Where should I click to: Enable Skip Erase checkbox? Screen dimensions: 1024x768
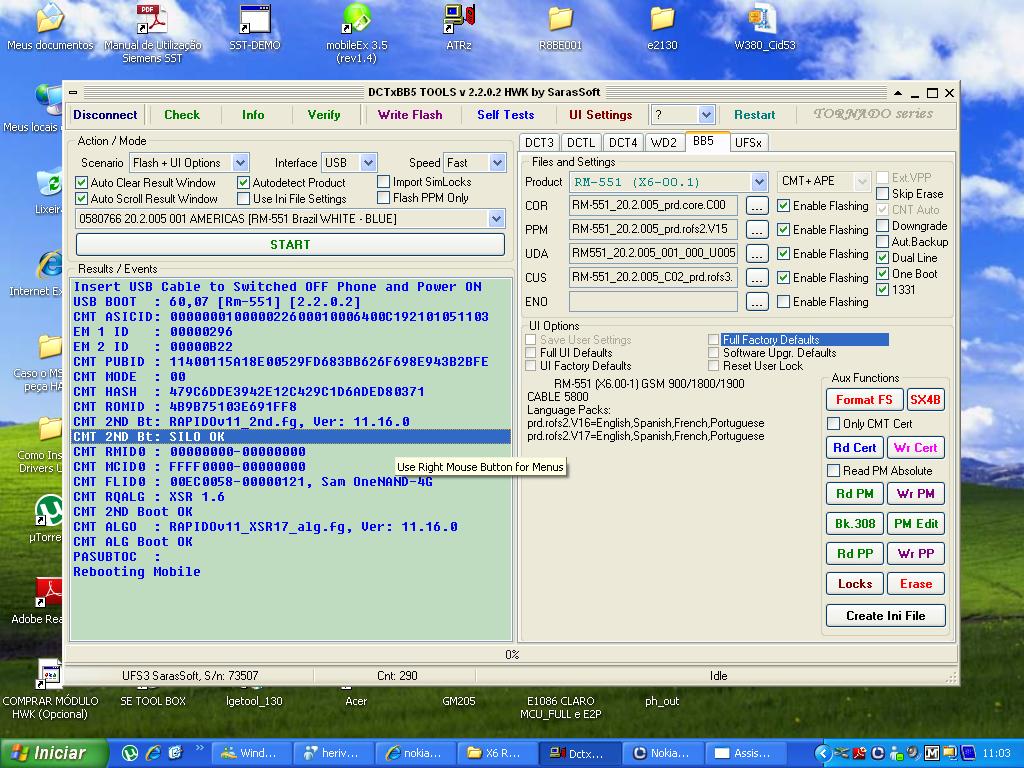(882, 193)
